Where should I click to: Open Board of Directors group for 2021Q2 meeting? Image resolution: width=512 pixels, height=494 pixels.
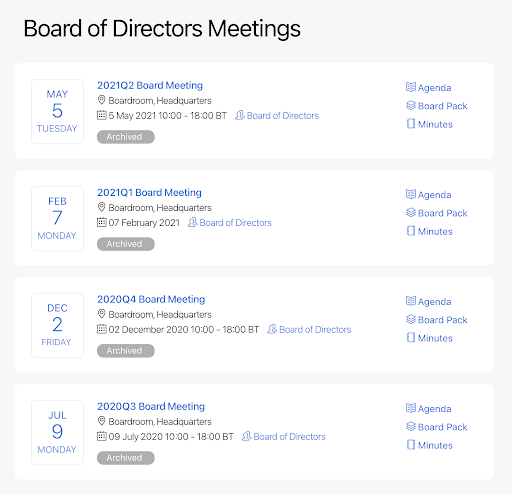tap(277, 116)
